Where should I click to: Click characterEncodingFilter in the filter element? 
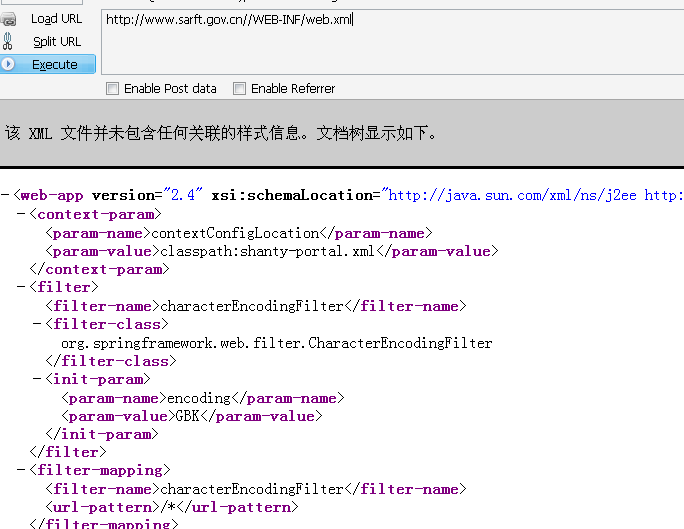coord(252,306)
